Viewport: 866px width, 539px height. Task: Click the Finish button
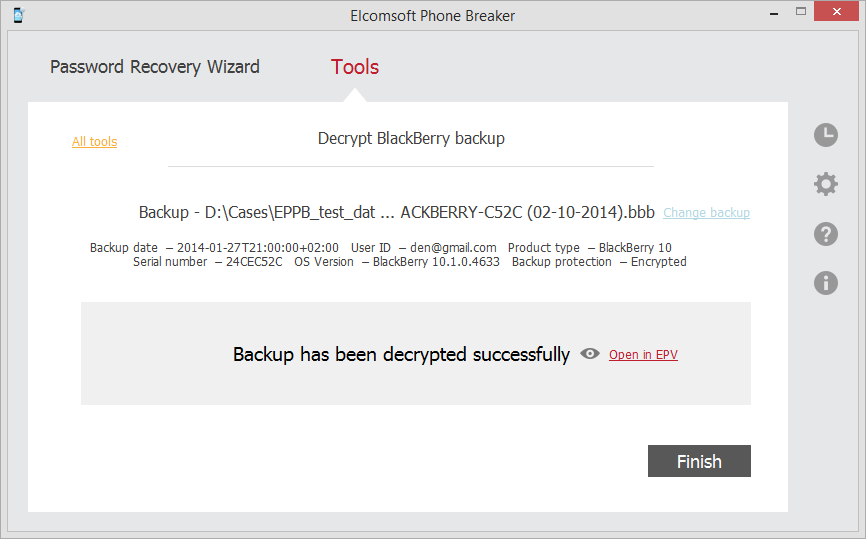699,461
